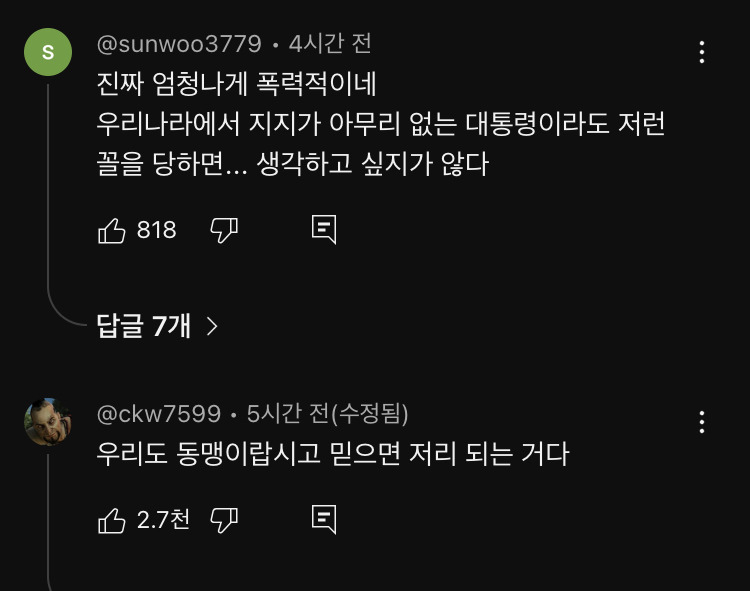750x591 pixels.
Task: Dislike the comment by @sunwoo3779
Action: coord(224,231)
